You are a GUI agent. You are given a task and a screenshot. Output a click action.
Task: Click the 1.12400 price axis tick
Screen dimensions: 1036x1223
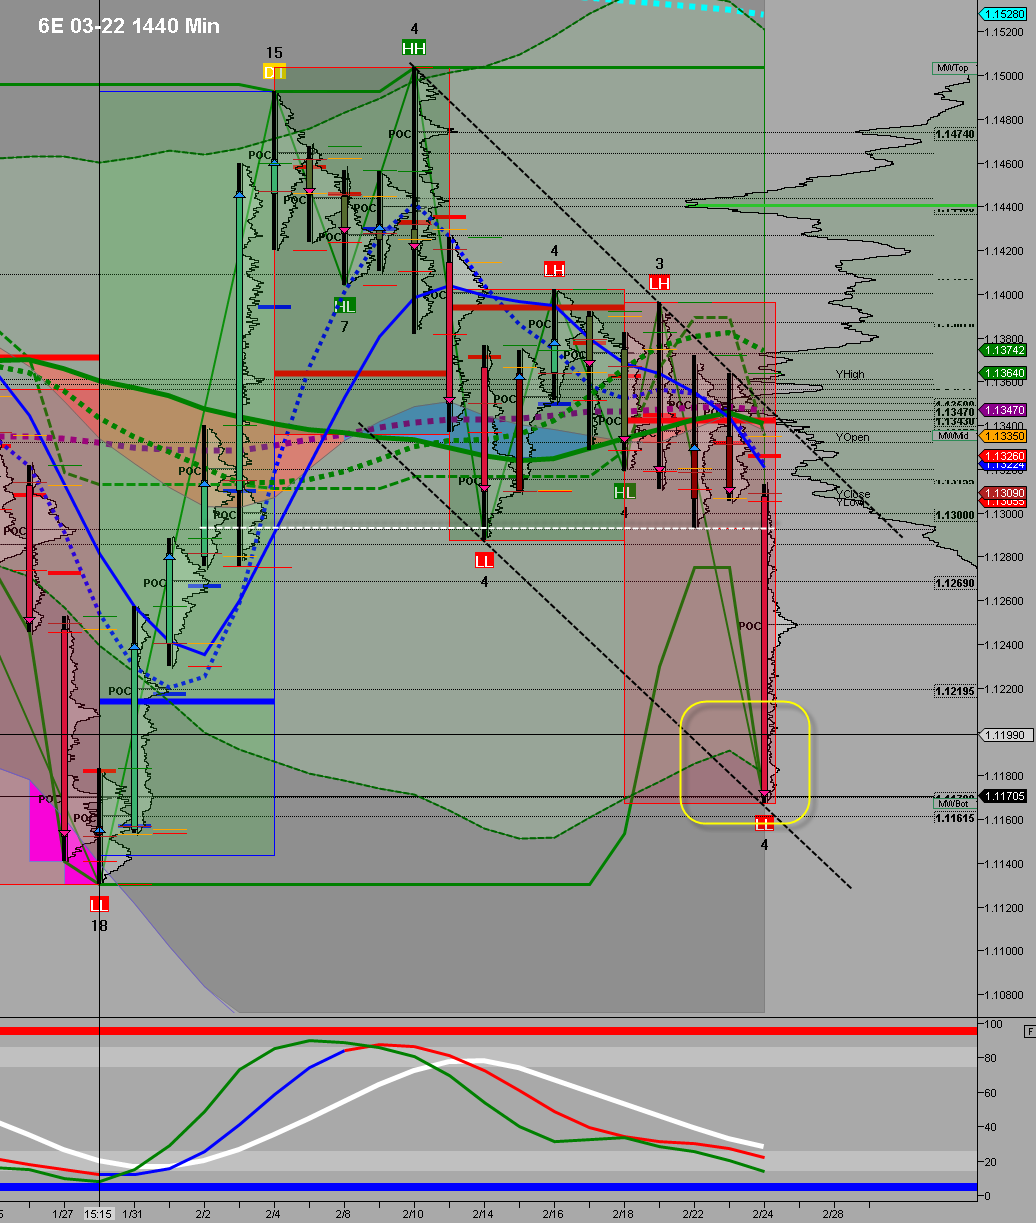tap(1004, 645)
